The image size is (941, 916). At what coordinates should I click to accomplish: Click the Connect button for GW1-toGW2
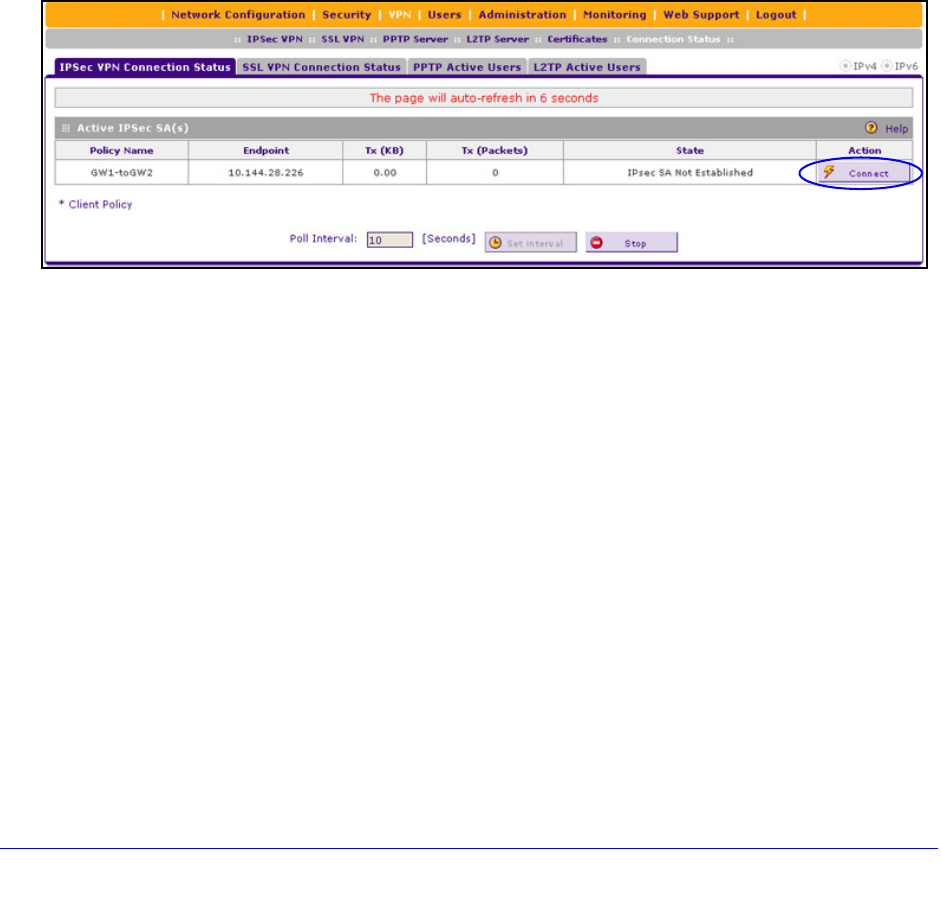pos(863,173)
